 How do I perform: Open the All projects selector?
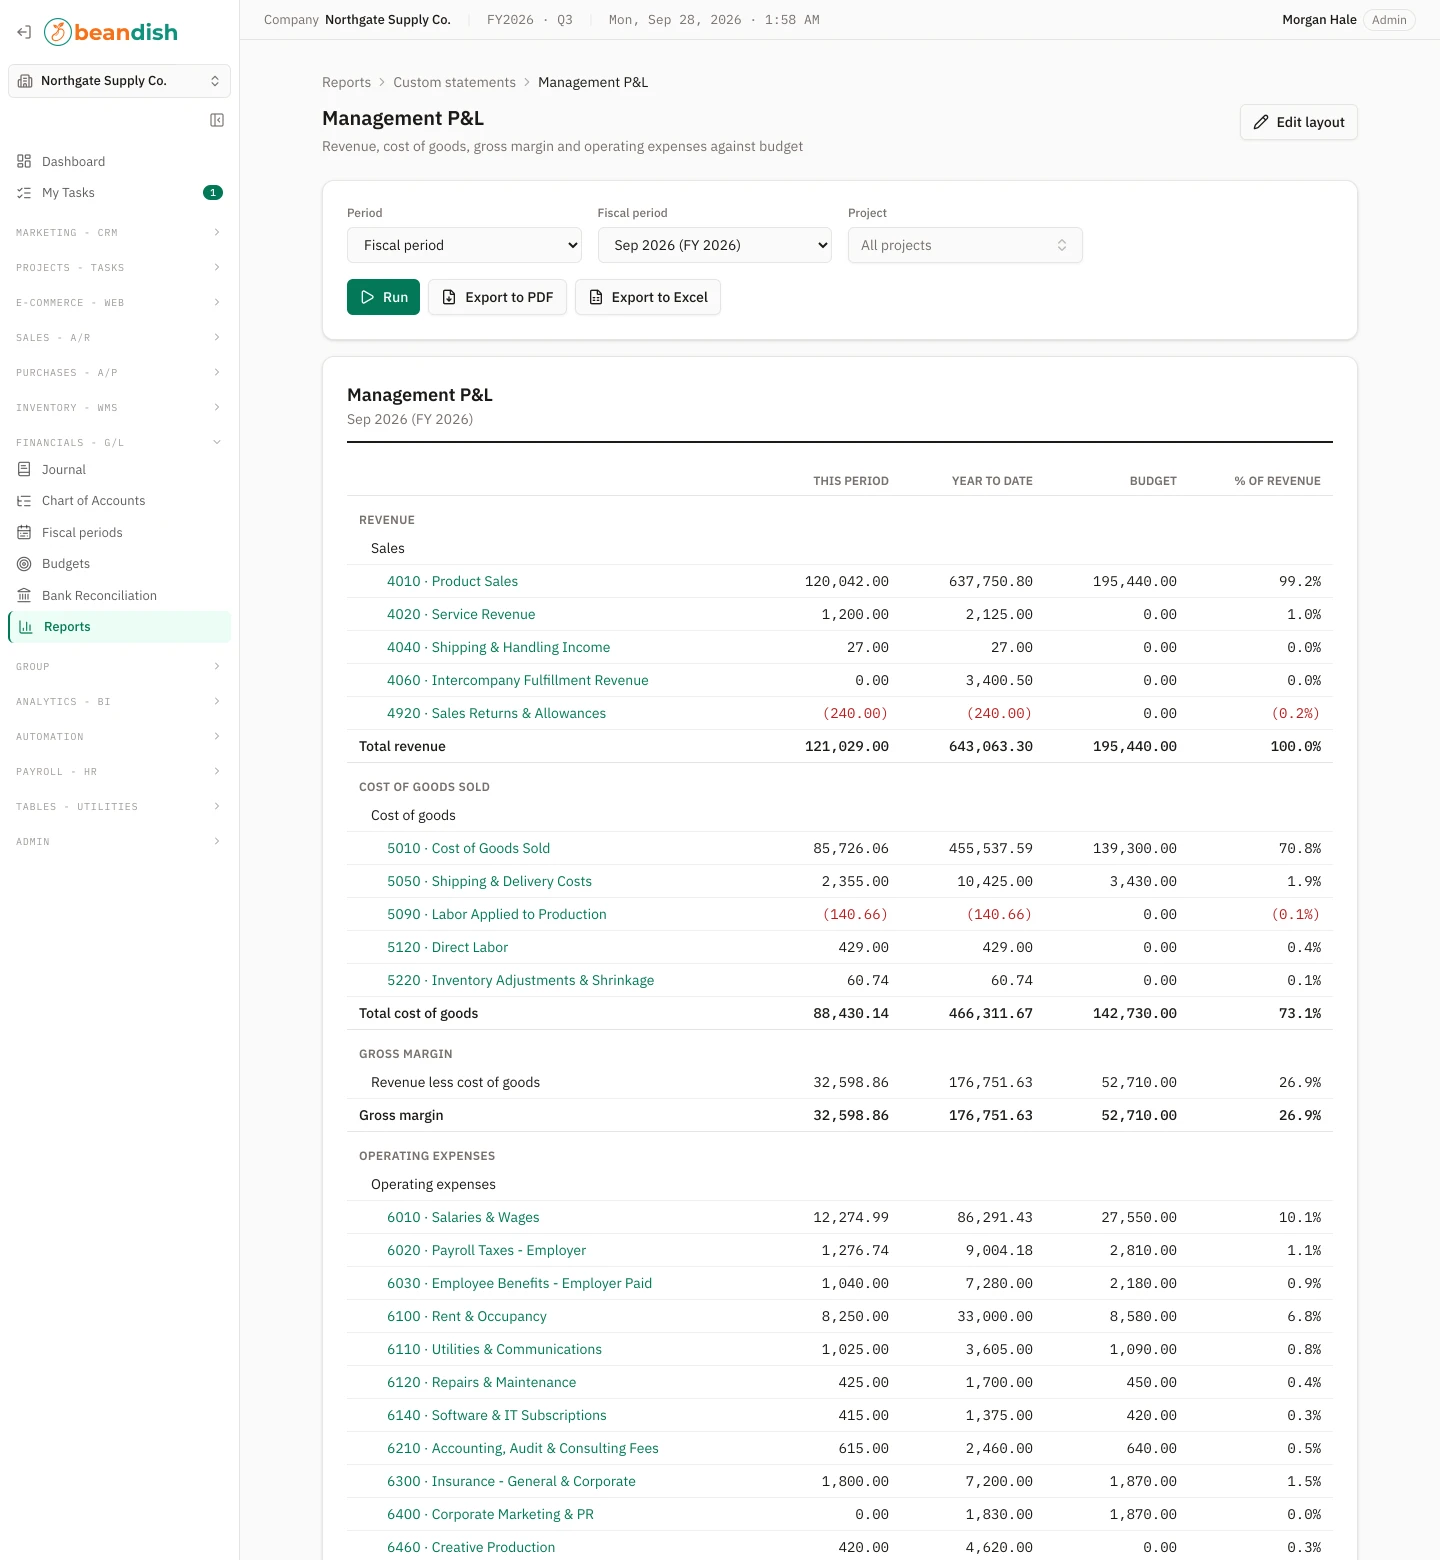coord(965,245)
